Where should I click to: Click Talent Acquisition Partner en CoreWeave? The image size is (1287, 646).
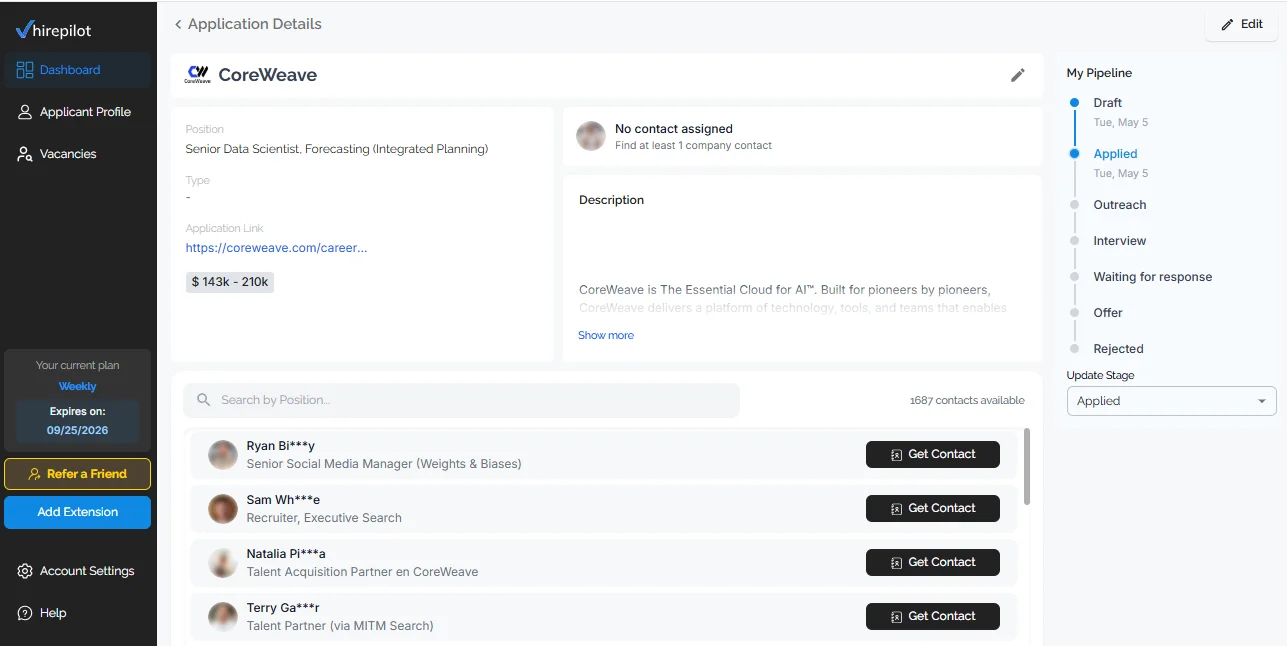tap(362, 572)
